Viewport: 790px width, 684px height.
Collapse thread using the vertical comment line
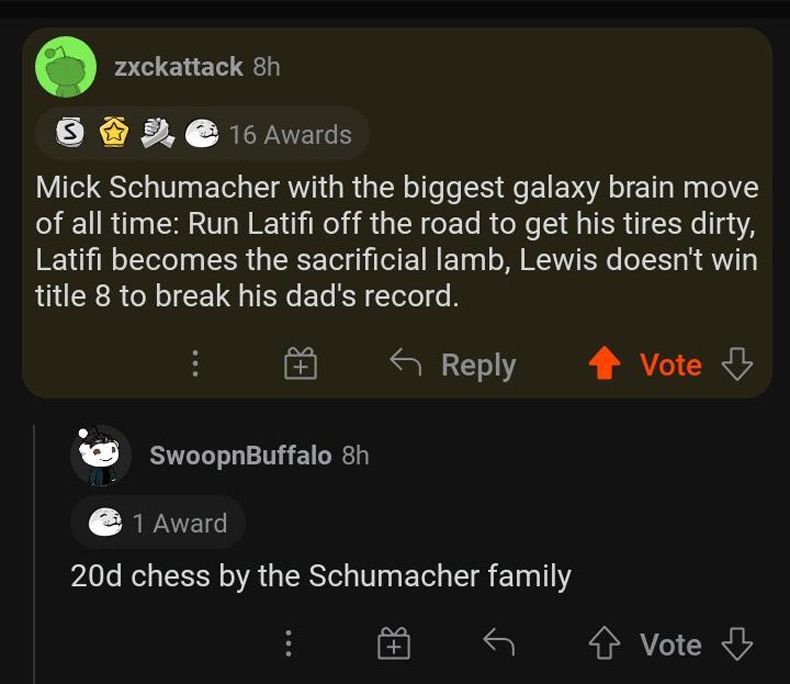35,550
